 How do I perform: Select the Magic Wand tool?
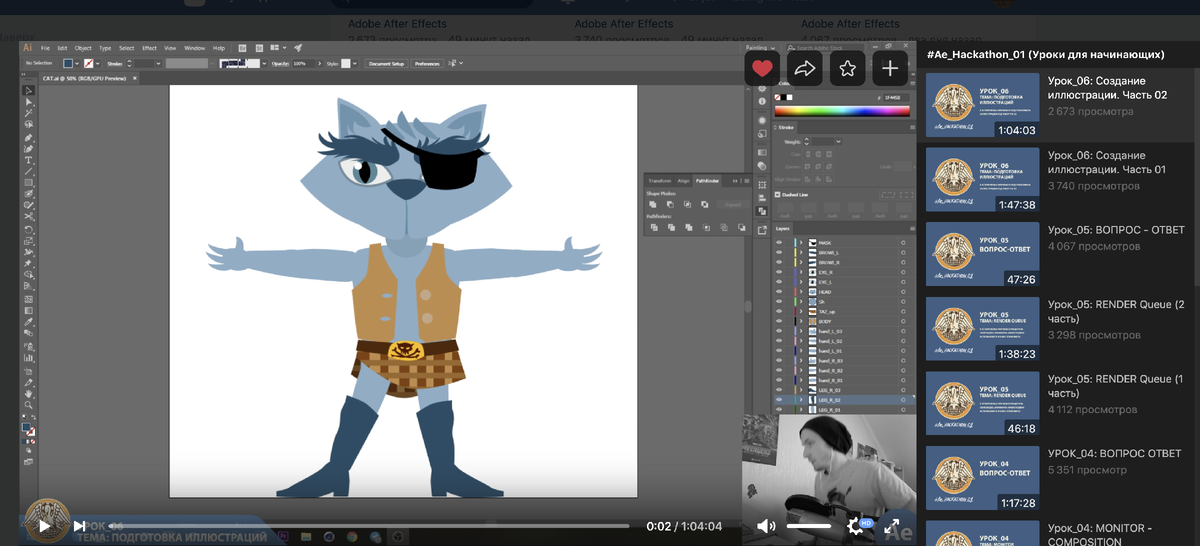click(29, 113)
